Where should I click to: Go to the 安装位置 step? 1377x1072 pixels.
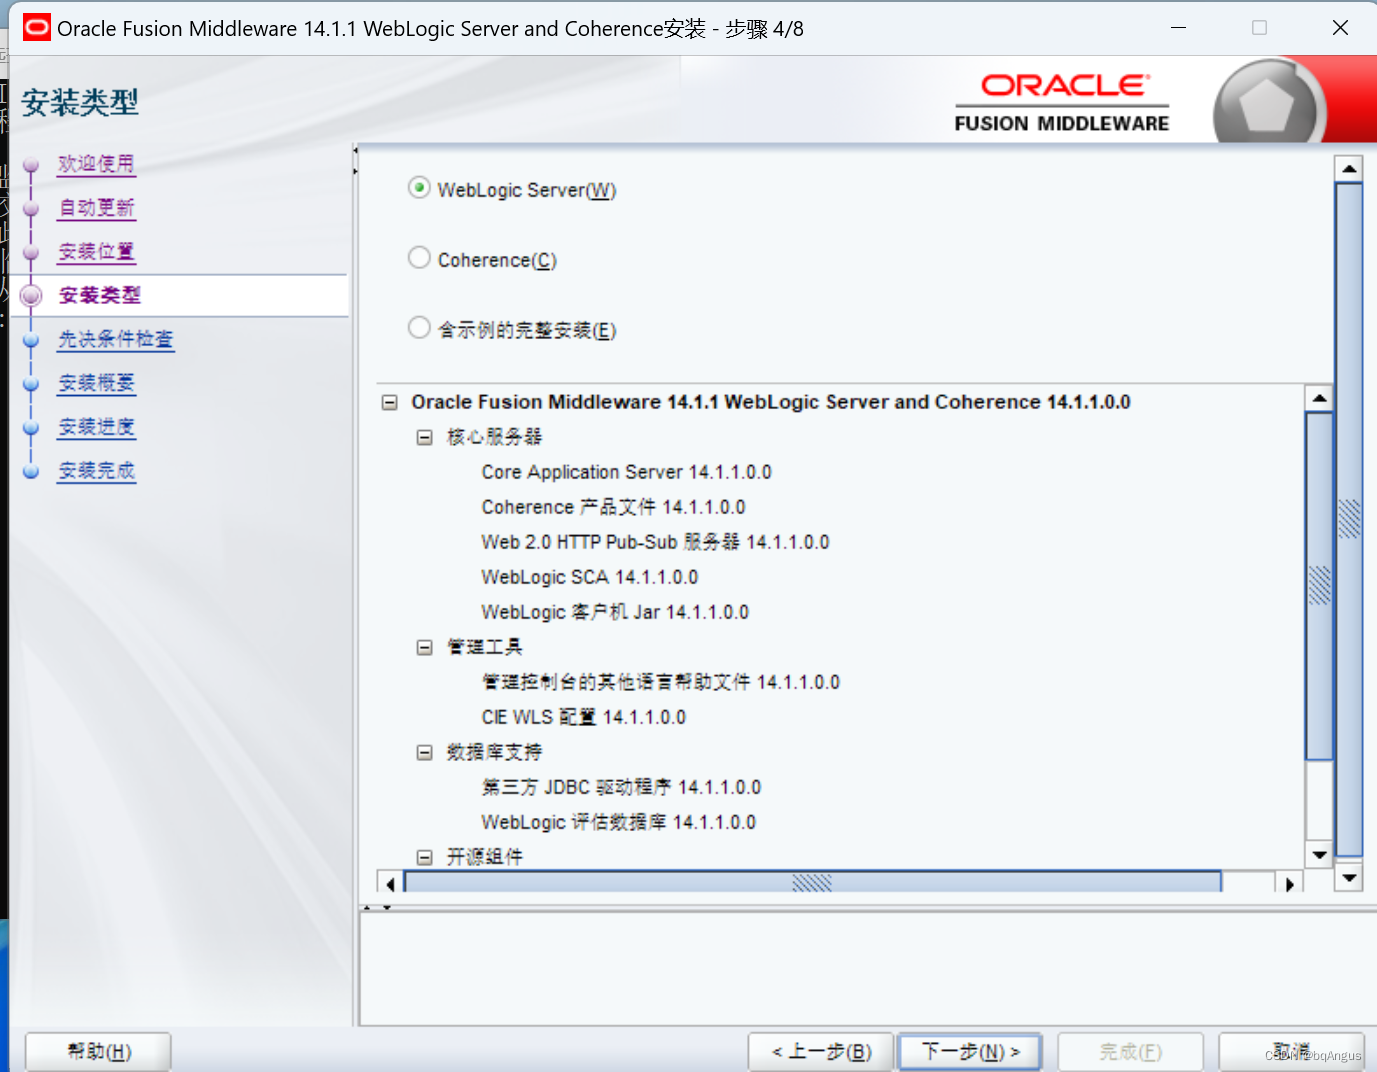point(96,252)
